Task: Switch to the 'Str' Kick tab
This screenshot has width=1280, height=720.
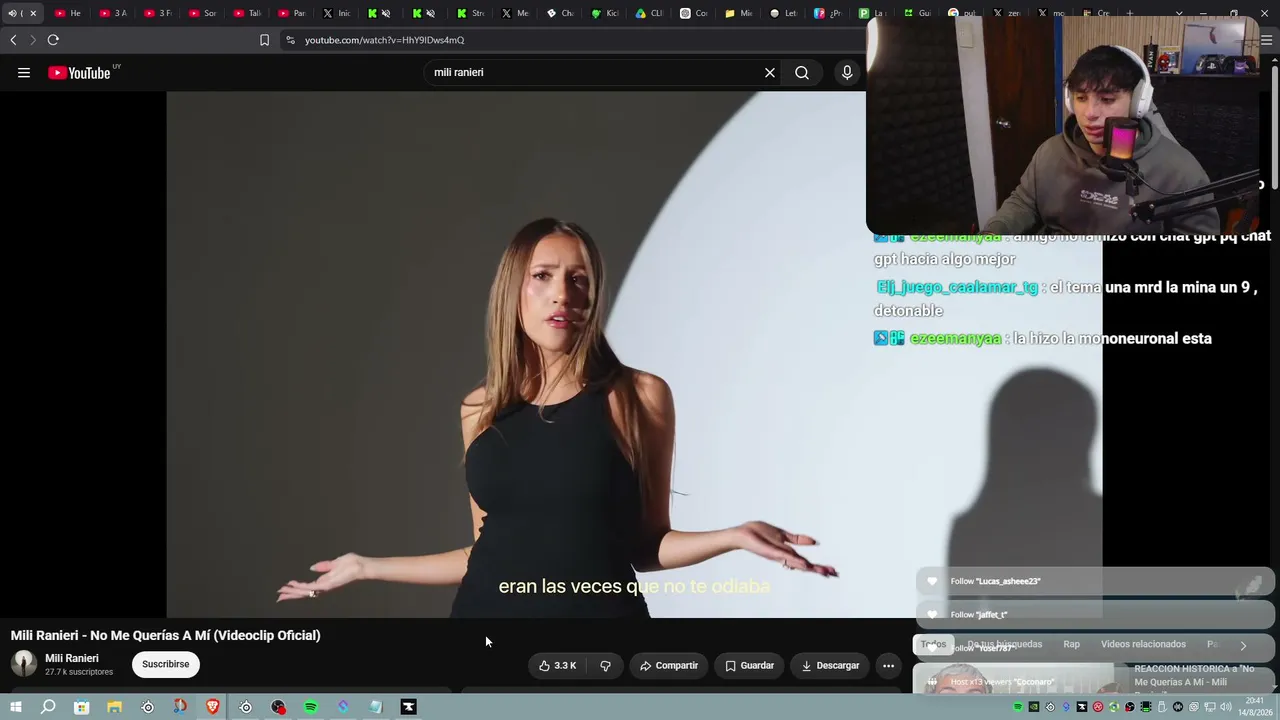Action: tap(471, 13)
